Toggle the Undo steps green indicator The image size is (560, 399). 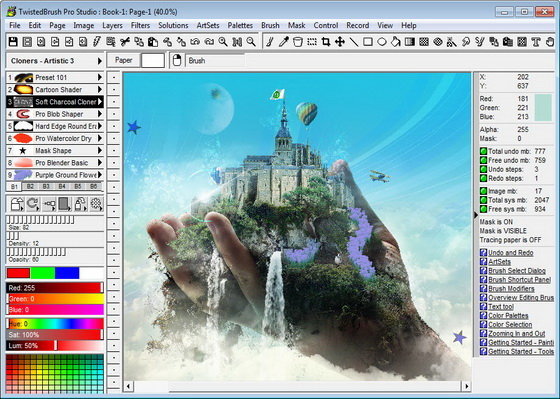coord(483,169)
